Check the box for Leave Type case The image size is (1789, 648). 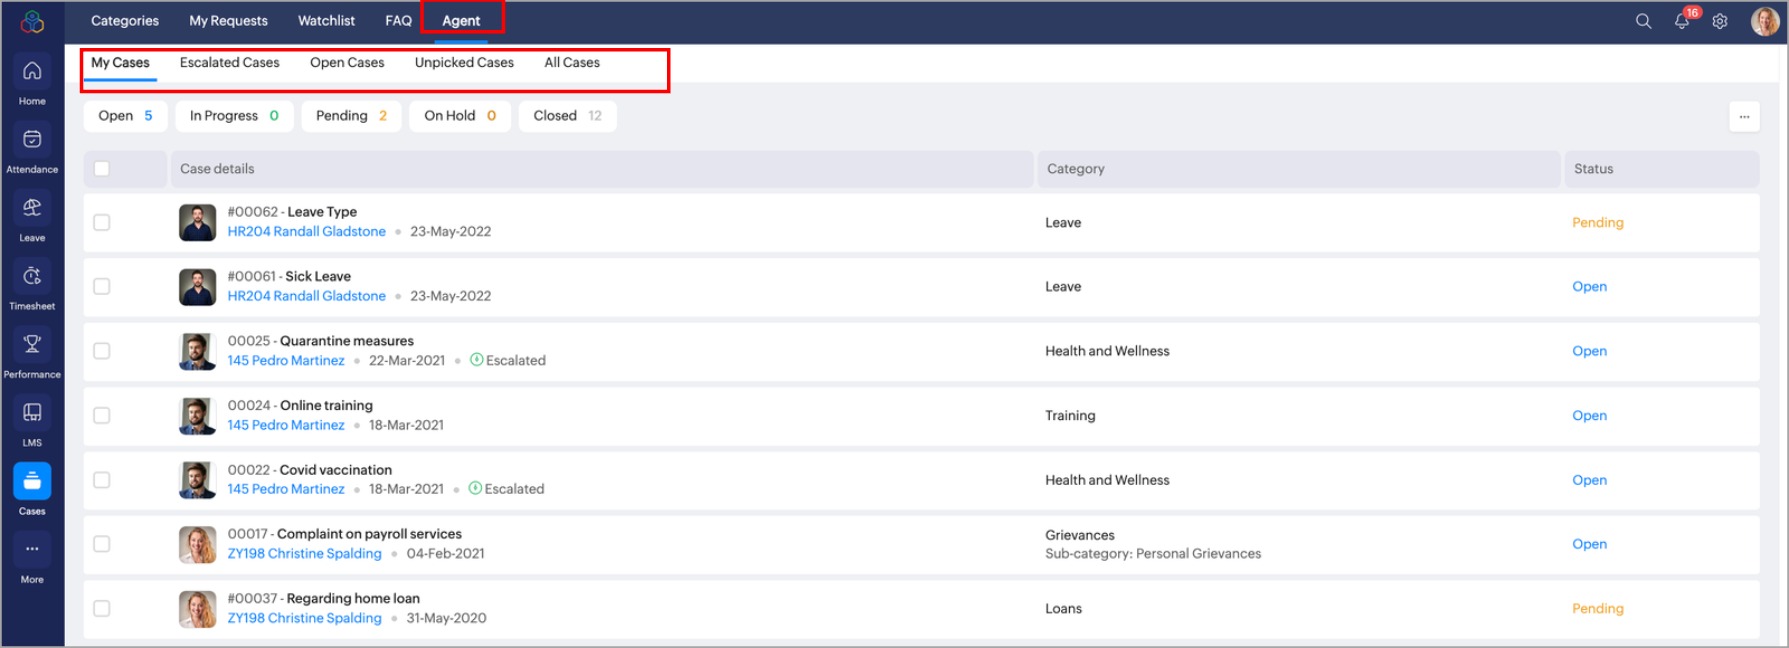(102, 223)
